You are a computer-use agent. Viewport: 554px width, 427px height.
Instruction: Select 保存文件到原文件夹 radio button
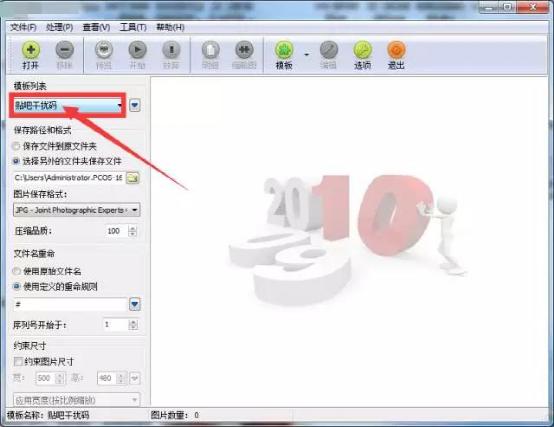click(x=16, y=146)
